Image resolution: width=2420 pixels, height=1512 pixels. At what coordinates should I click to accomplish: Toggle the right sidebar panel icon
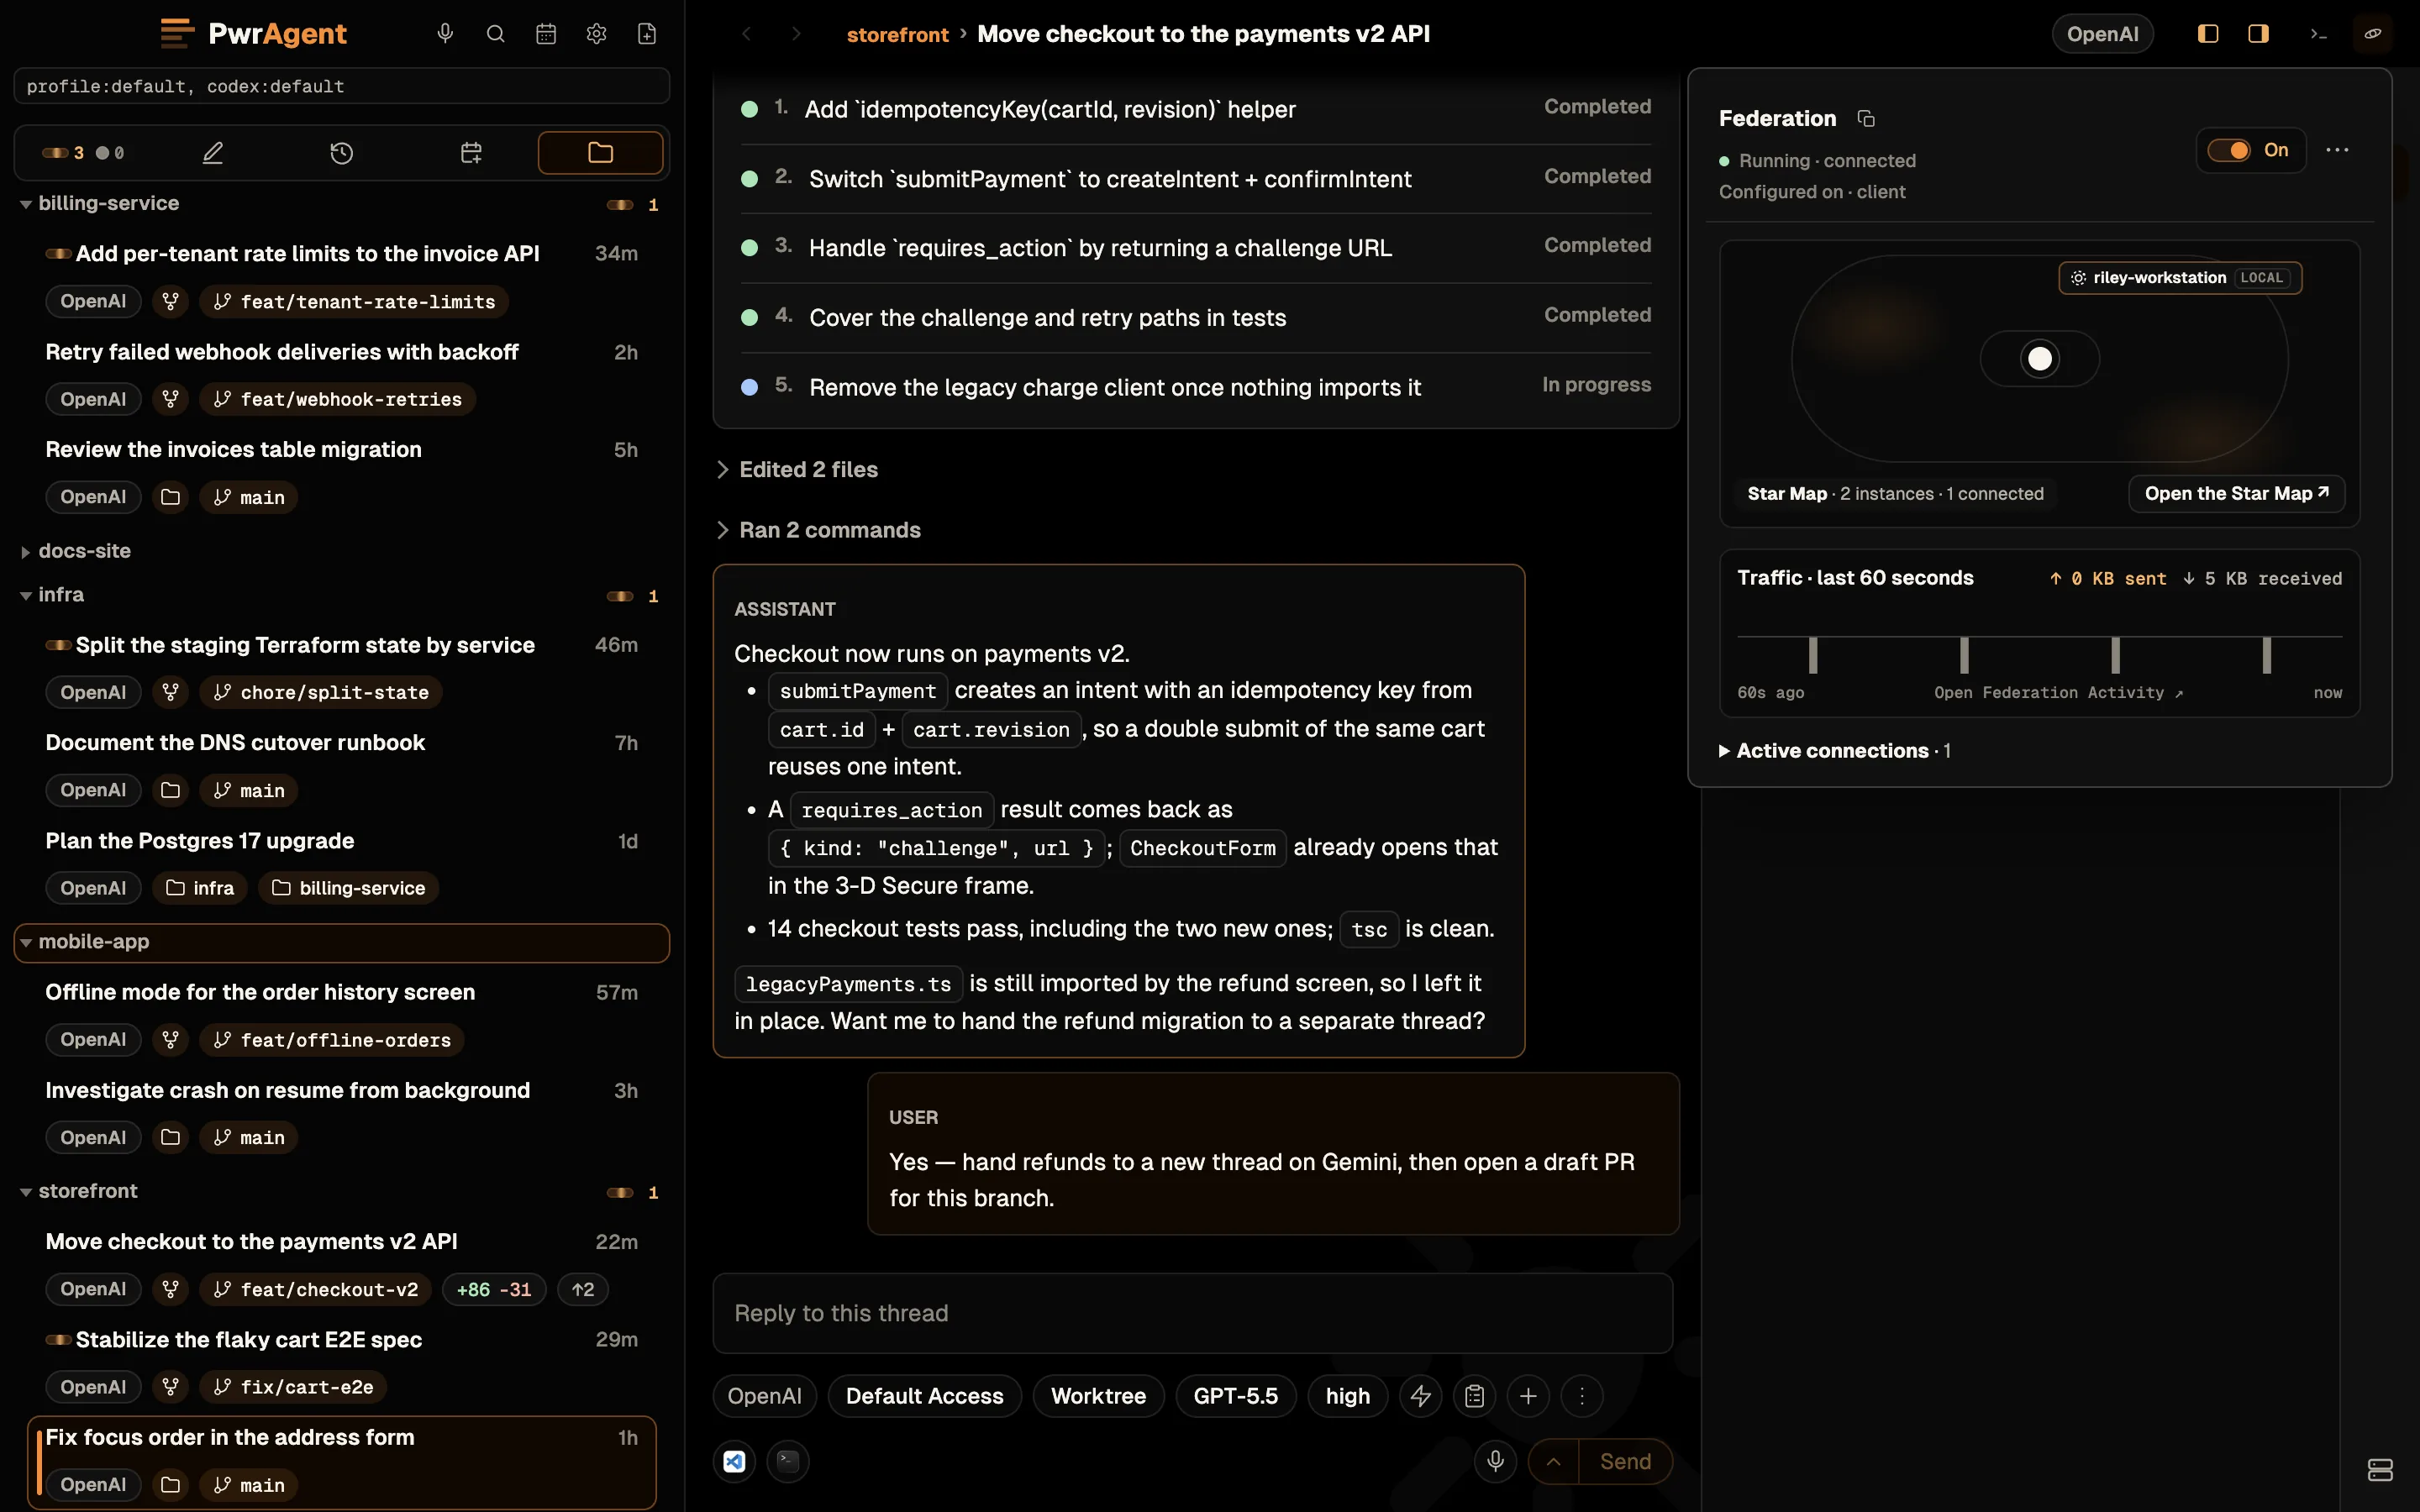(x=2258, y=34)
